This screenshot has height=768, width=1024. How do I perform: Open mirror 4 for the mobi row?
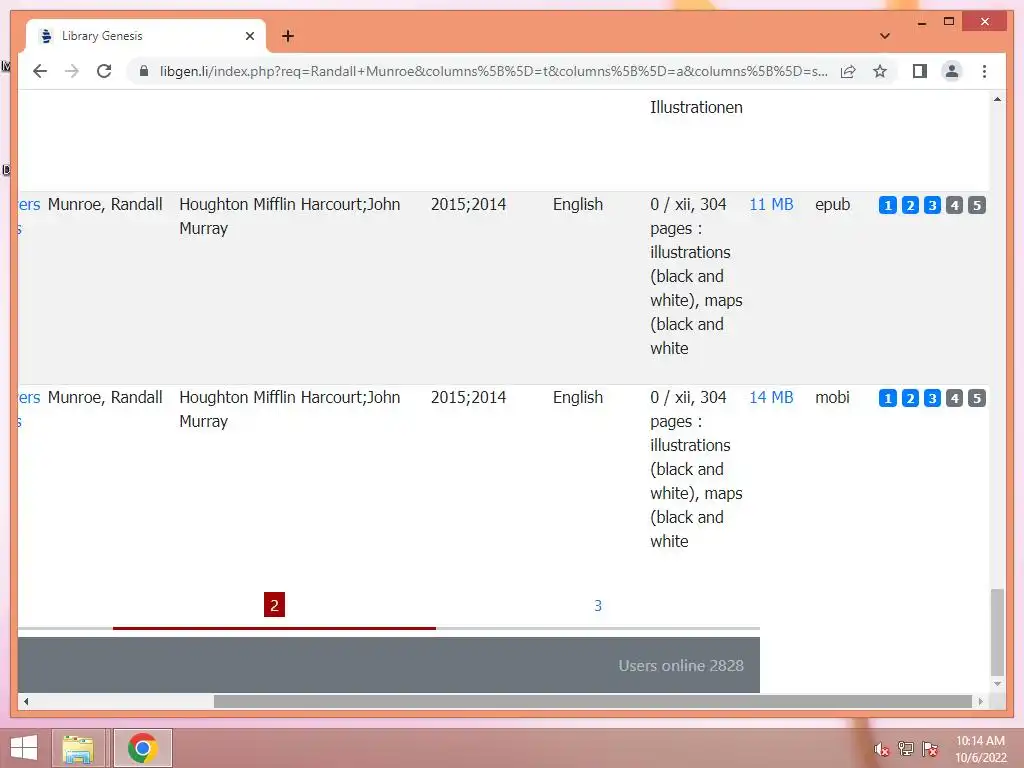coord(954,398)
